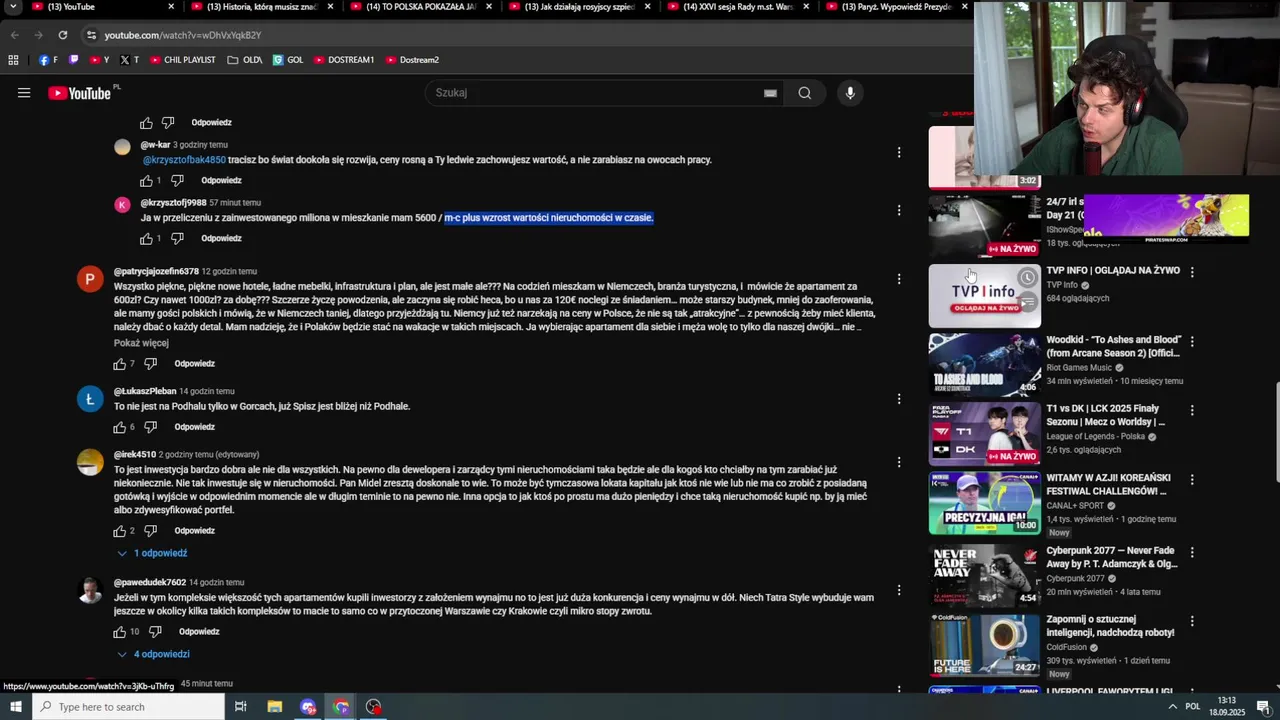The image size is (1280, 720).
Task: Go back with the browser arrow
Action: (x=15, y=35)
